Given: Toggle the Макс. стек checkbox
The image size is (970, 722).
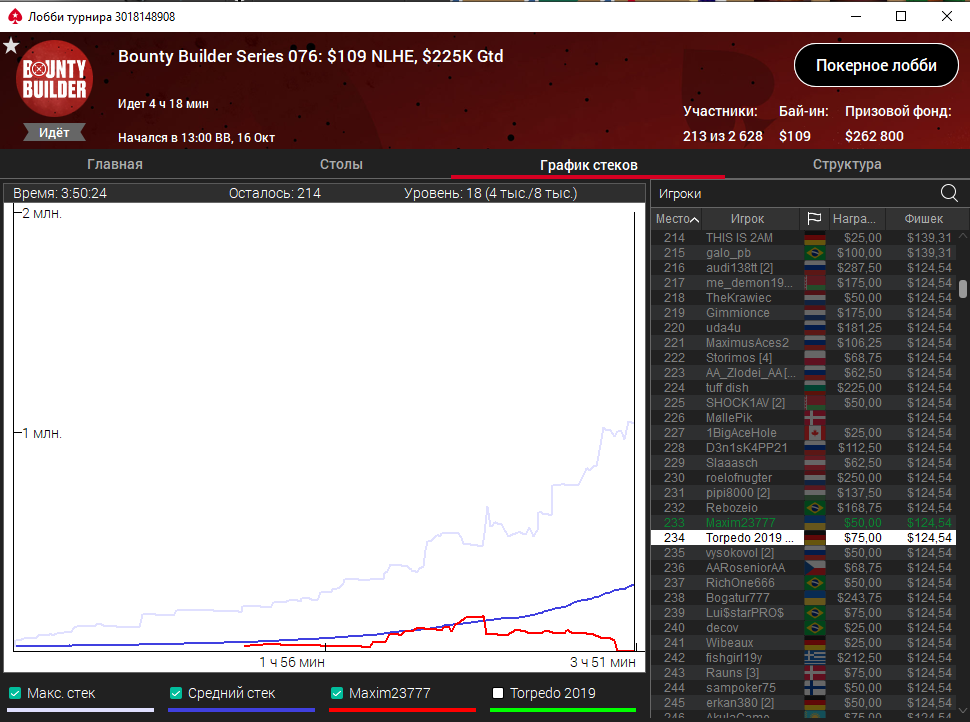Looking at the screenshot, I should point(15,693).
